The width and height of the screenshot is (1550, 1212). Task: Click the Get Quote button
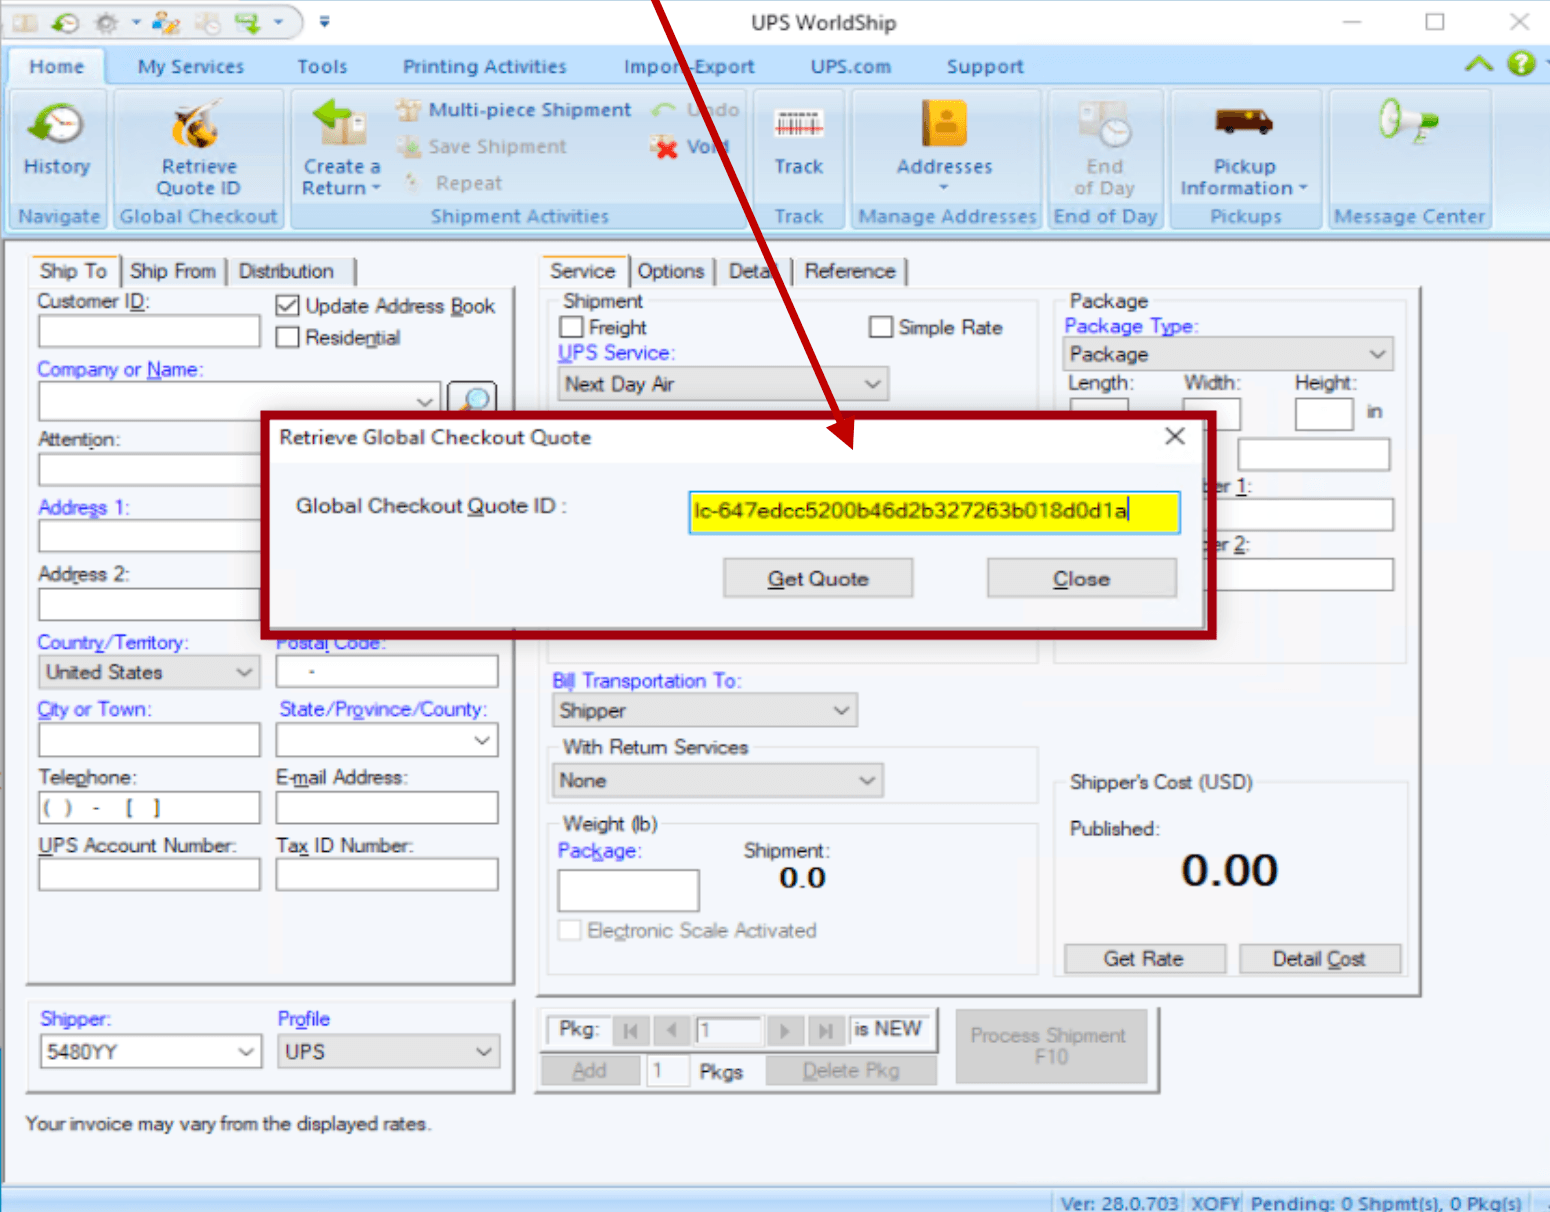point(818,578)
